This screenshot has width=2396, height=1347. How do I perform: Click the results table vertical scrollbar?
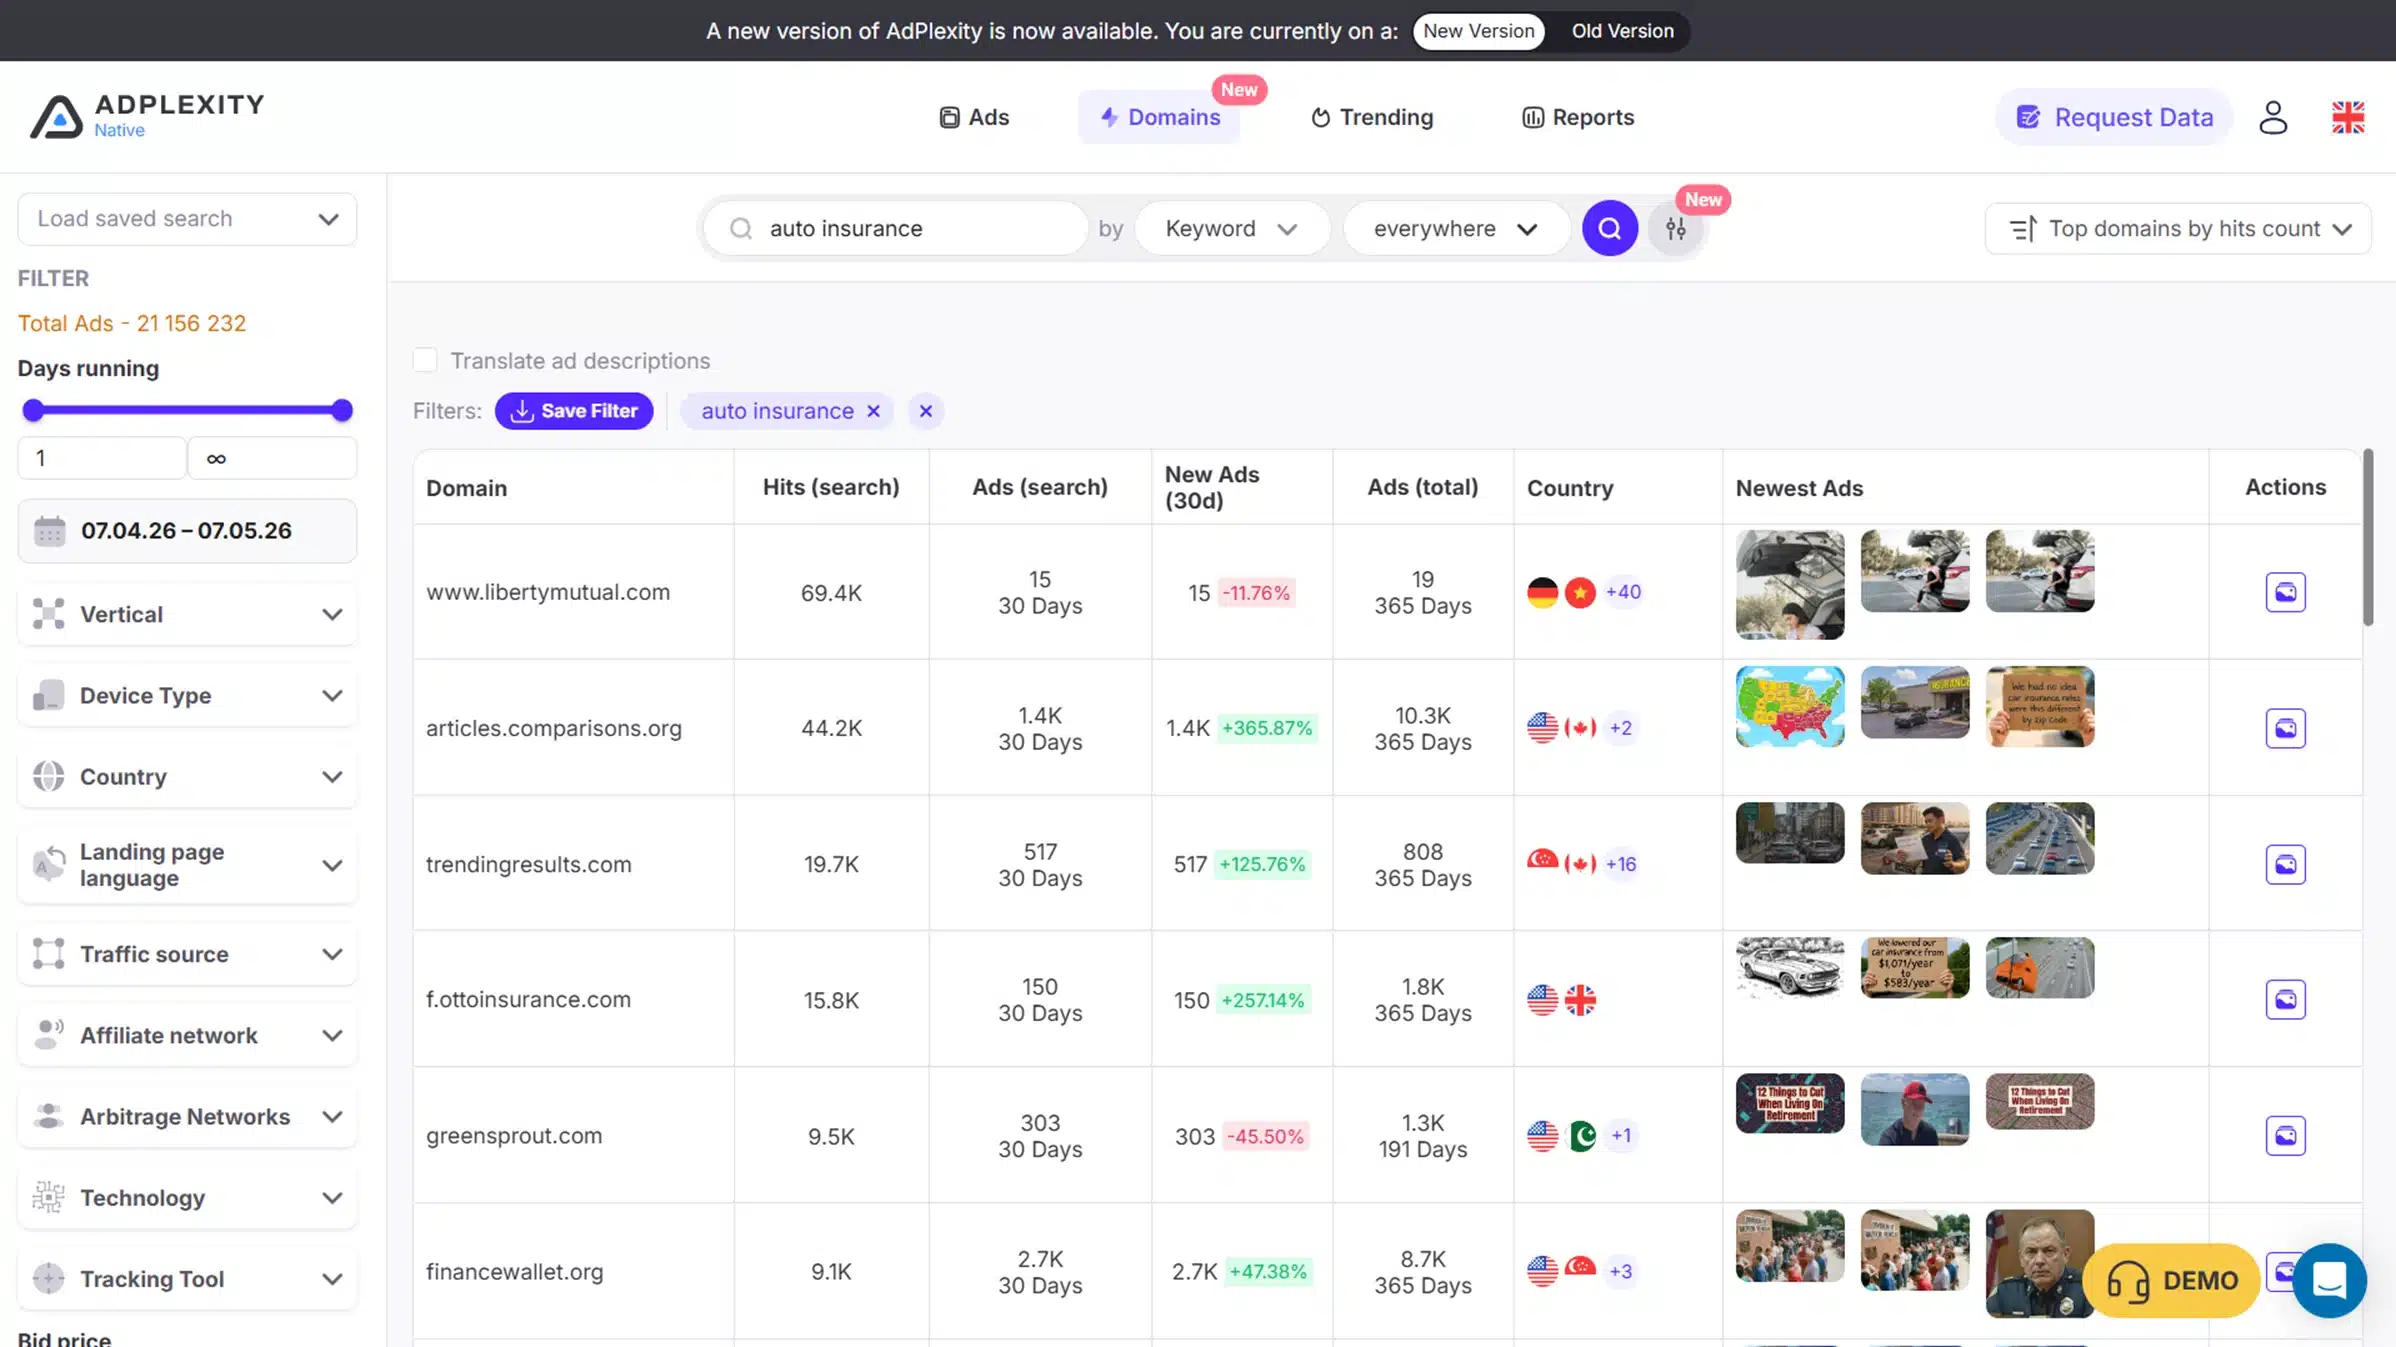click(2368, 538)
